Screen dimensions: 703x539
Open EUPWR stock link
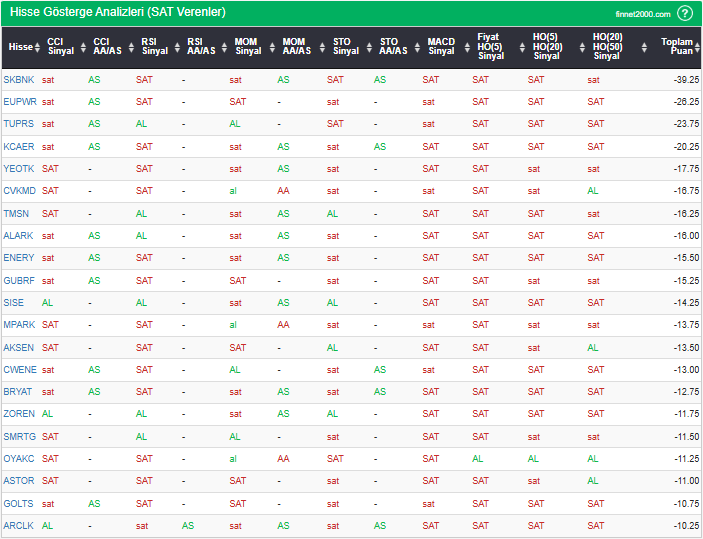pyautogui.click(x=20, y=102)
